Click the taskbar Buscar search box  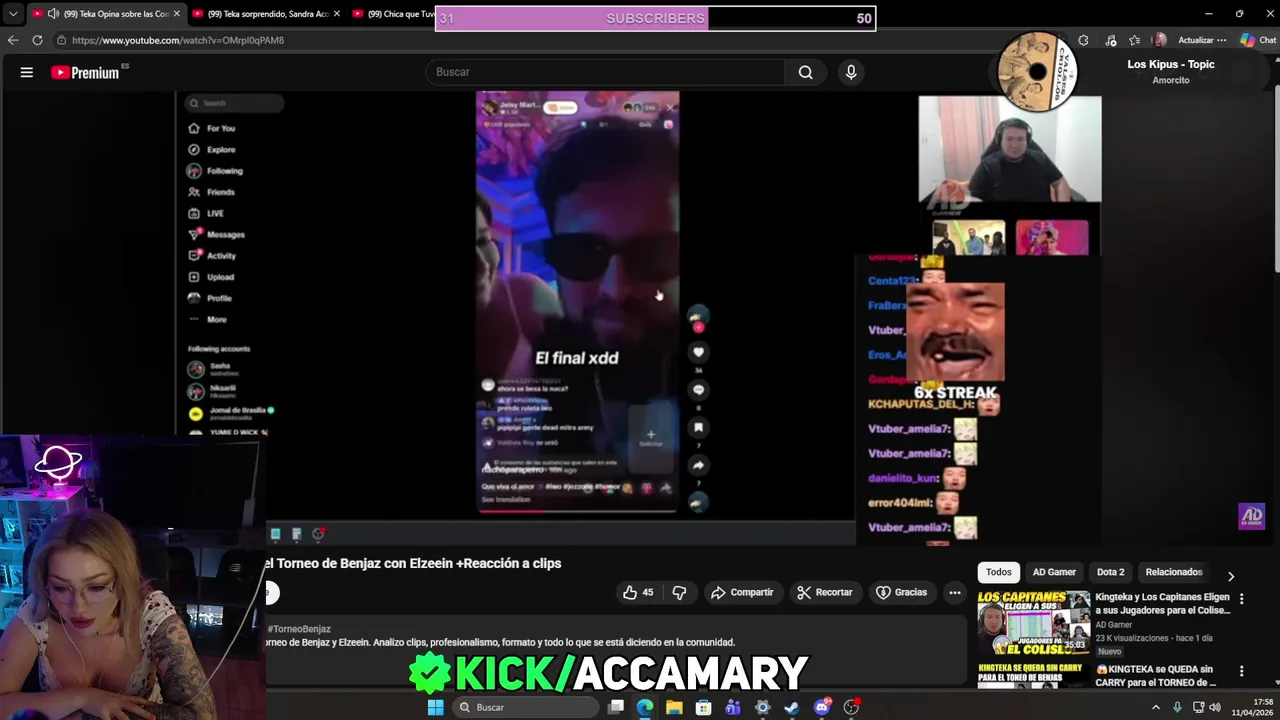tap(525, 707)
